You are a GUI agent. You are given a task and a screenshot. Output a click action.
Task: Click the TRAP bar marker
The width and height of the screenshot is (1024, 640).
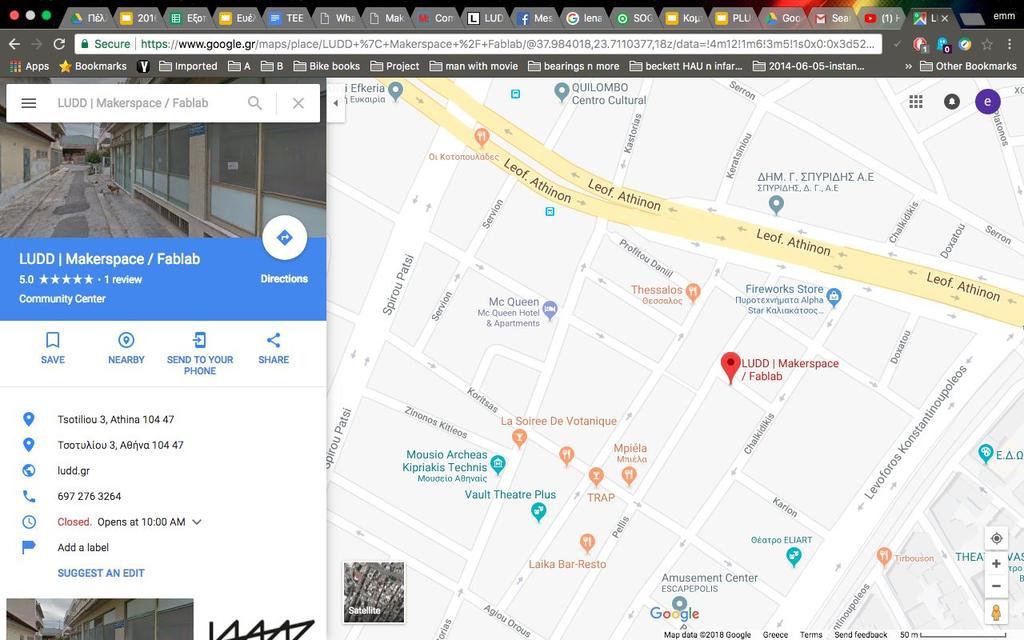(596, 476)
